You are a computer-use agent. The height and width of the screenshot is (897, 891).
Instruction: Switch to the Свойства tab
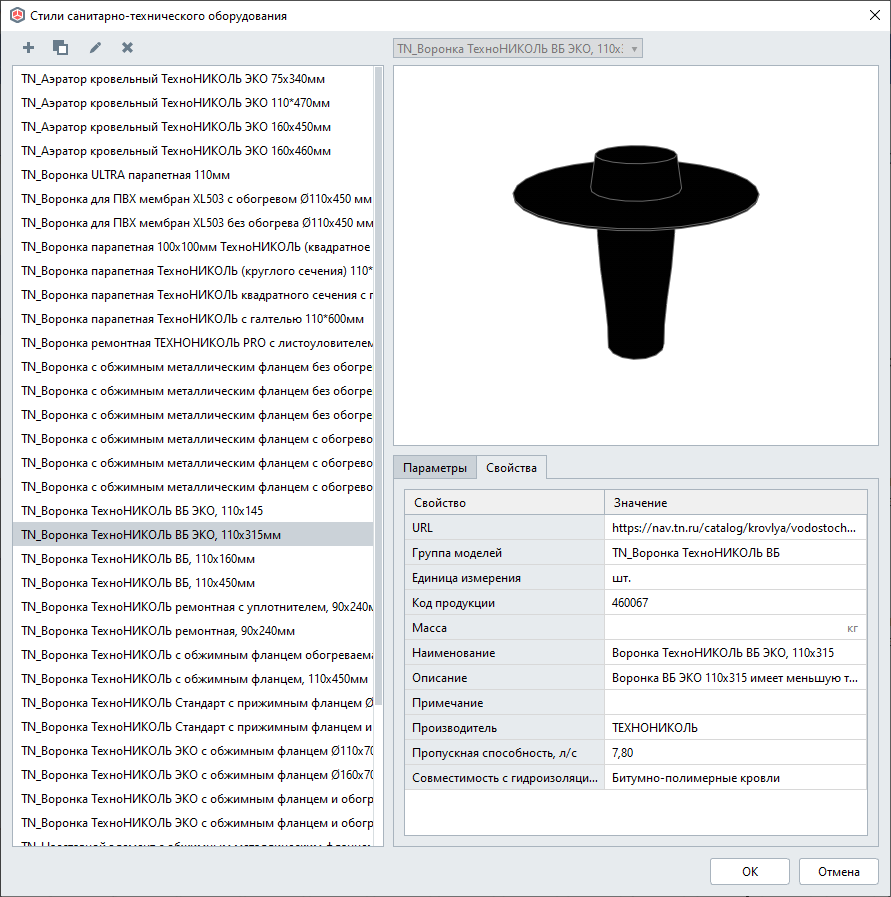click(511, 468)
